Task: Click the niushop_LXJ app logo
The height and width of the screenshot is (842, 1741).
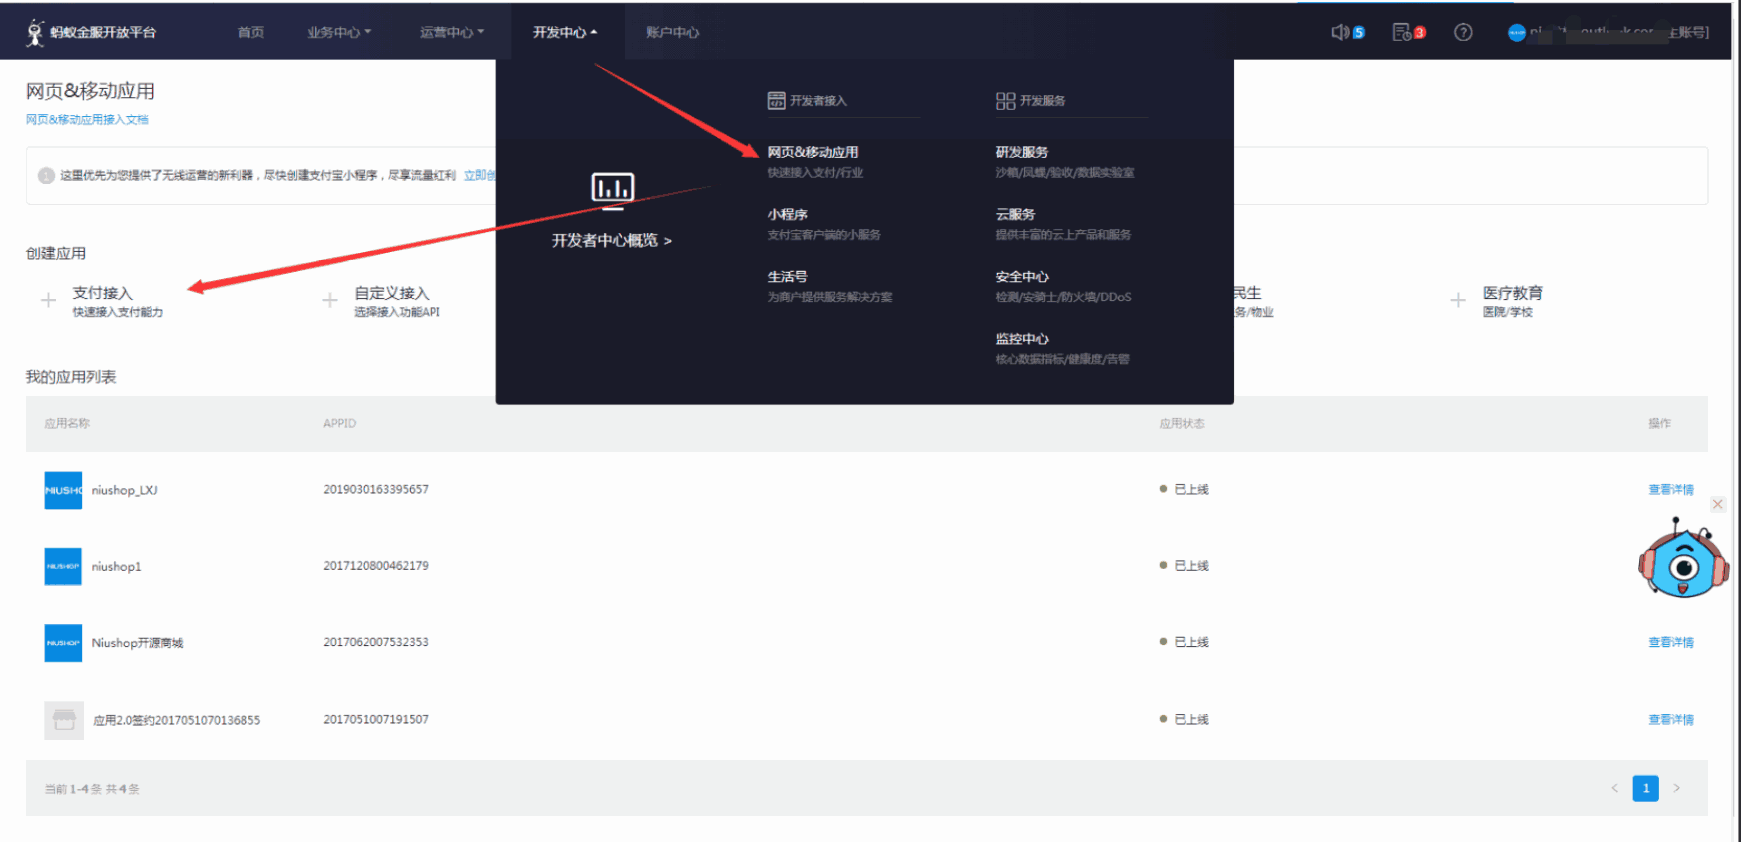Action: click(x=63, y=490)
